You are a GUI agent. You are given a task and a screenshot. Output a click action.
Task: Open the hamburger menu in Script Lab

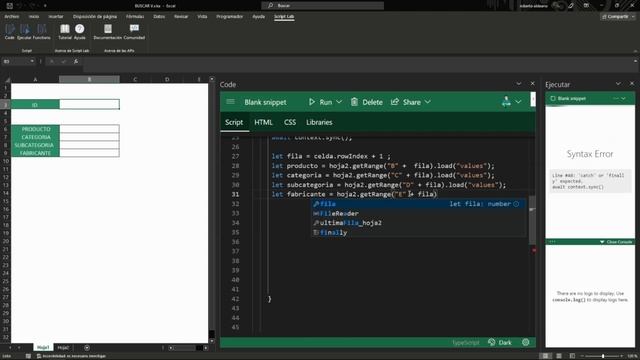230,102
